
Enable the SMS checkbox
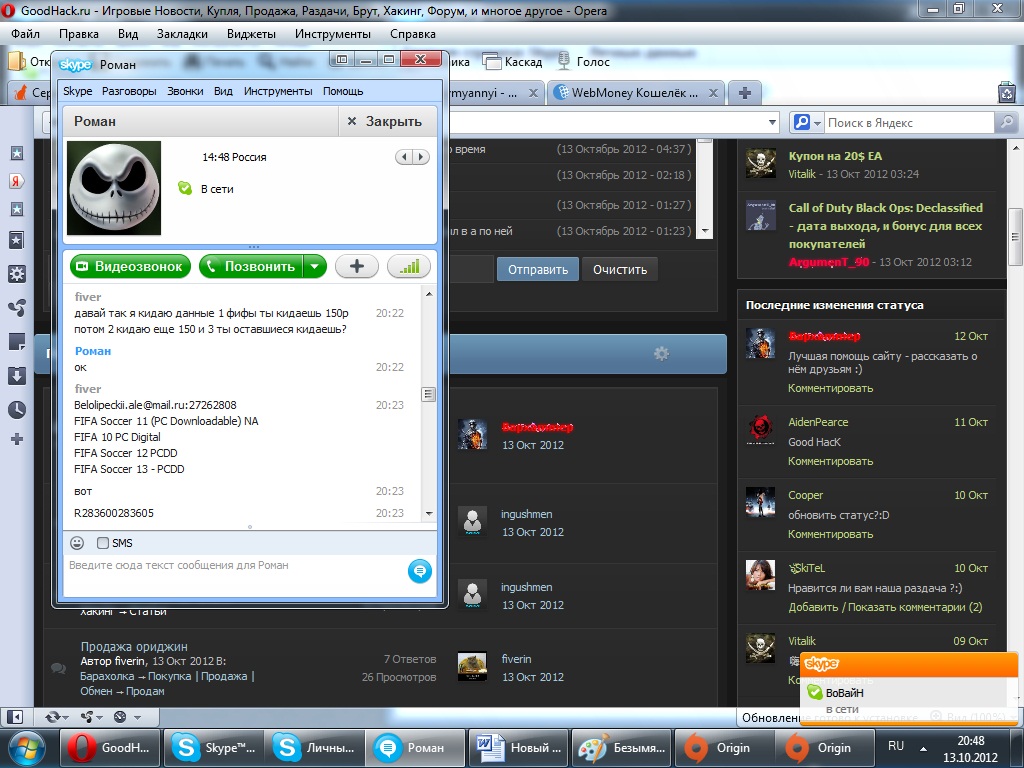coord(103,543)
